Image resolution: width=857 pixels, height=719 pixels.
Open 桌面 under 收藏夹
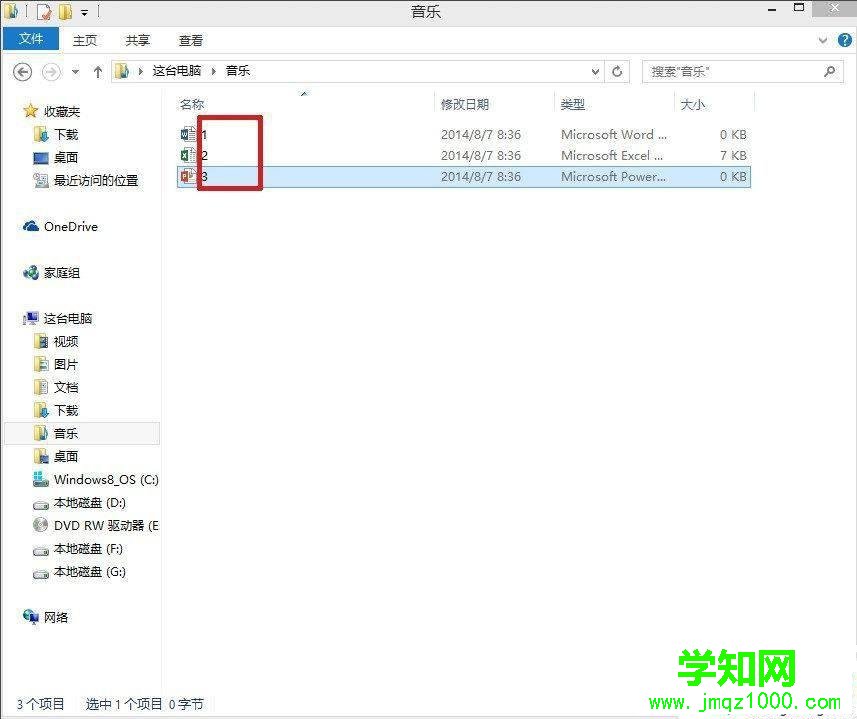pyautogui.click(x=66, y=157)
